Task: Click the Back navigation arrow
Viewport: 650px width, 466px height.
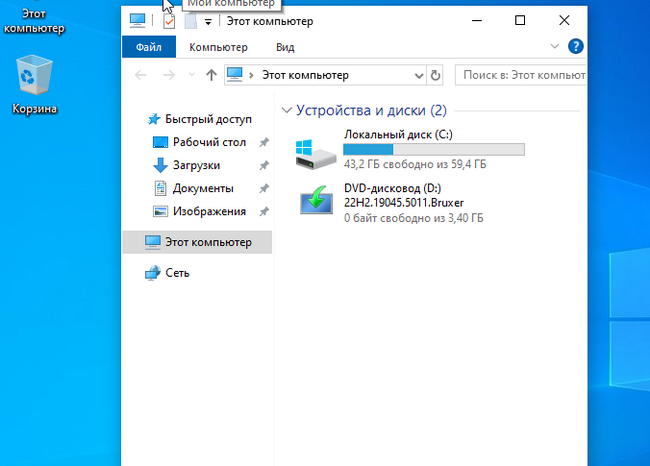Action: (141, 75)
